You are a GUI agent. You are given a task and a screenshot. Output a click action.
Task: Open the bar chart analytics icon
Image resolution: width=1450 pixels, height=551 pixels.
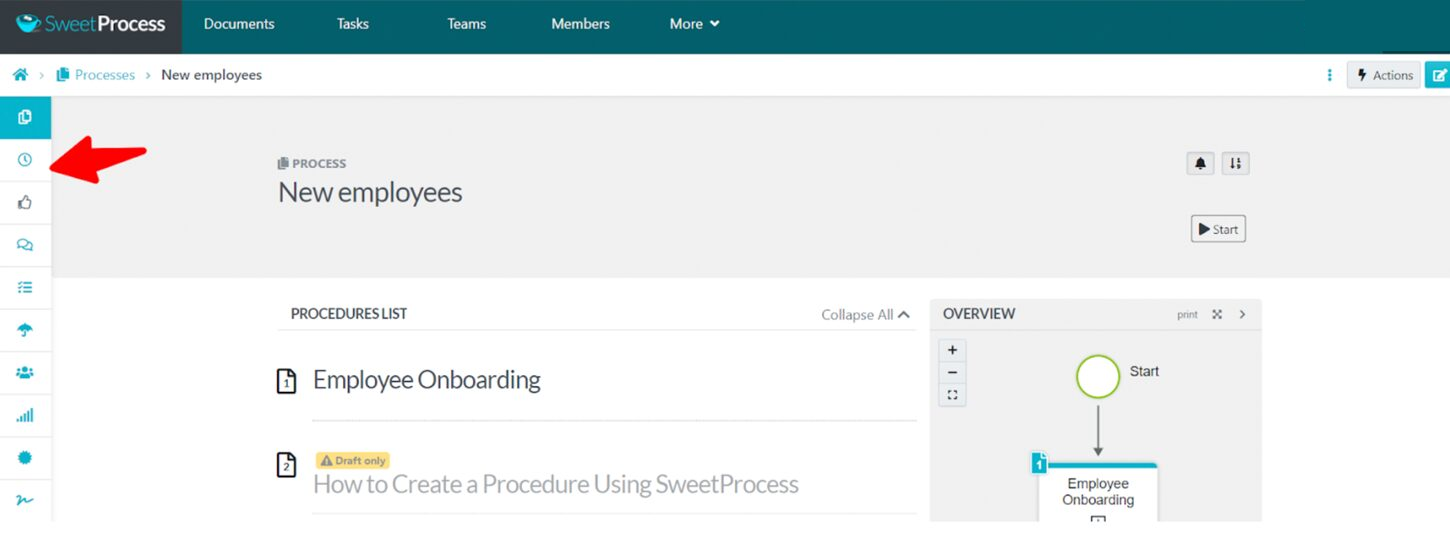pyautogui.click(x=25, y=415)
